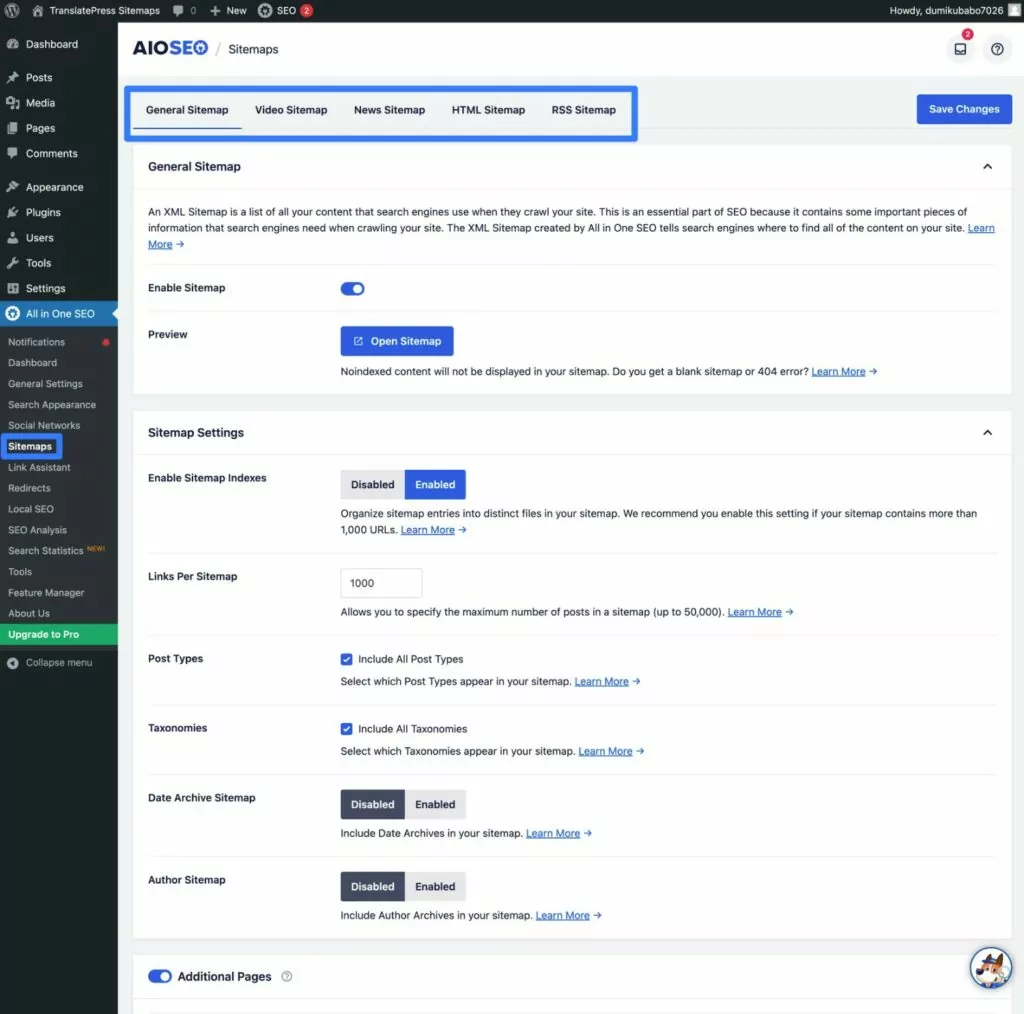The height and width of the screenshot is (1014, 1024).
Task: Uncheck Include All Post Types checkbox
Action: tap(346, 659)
